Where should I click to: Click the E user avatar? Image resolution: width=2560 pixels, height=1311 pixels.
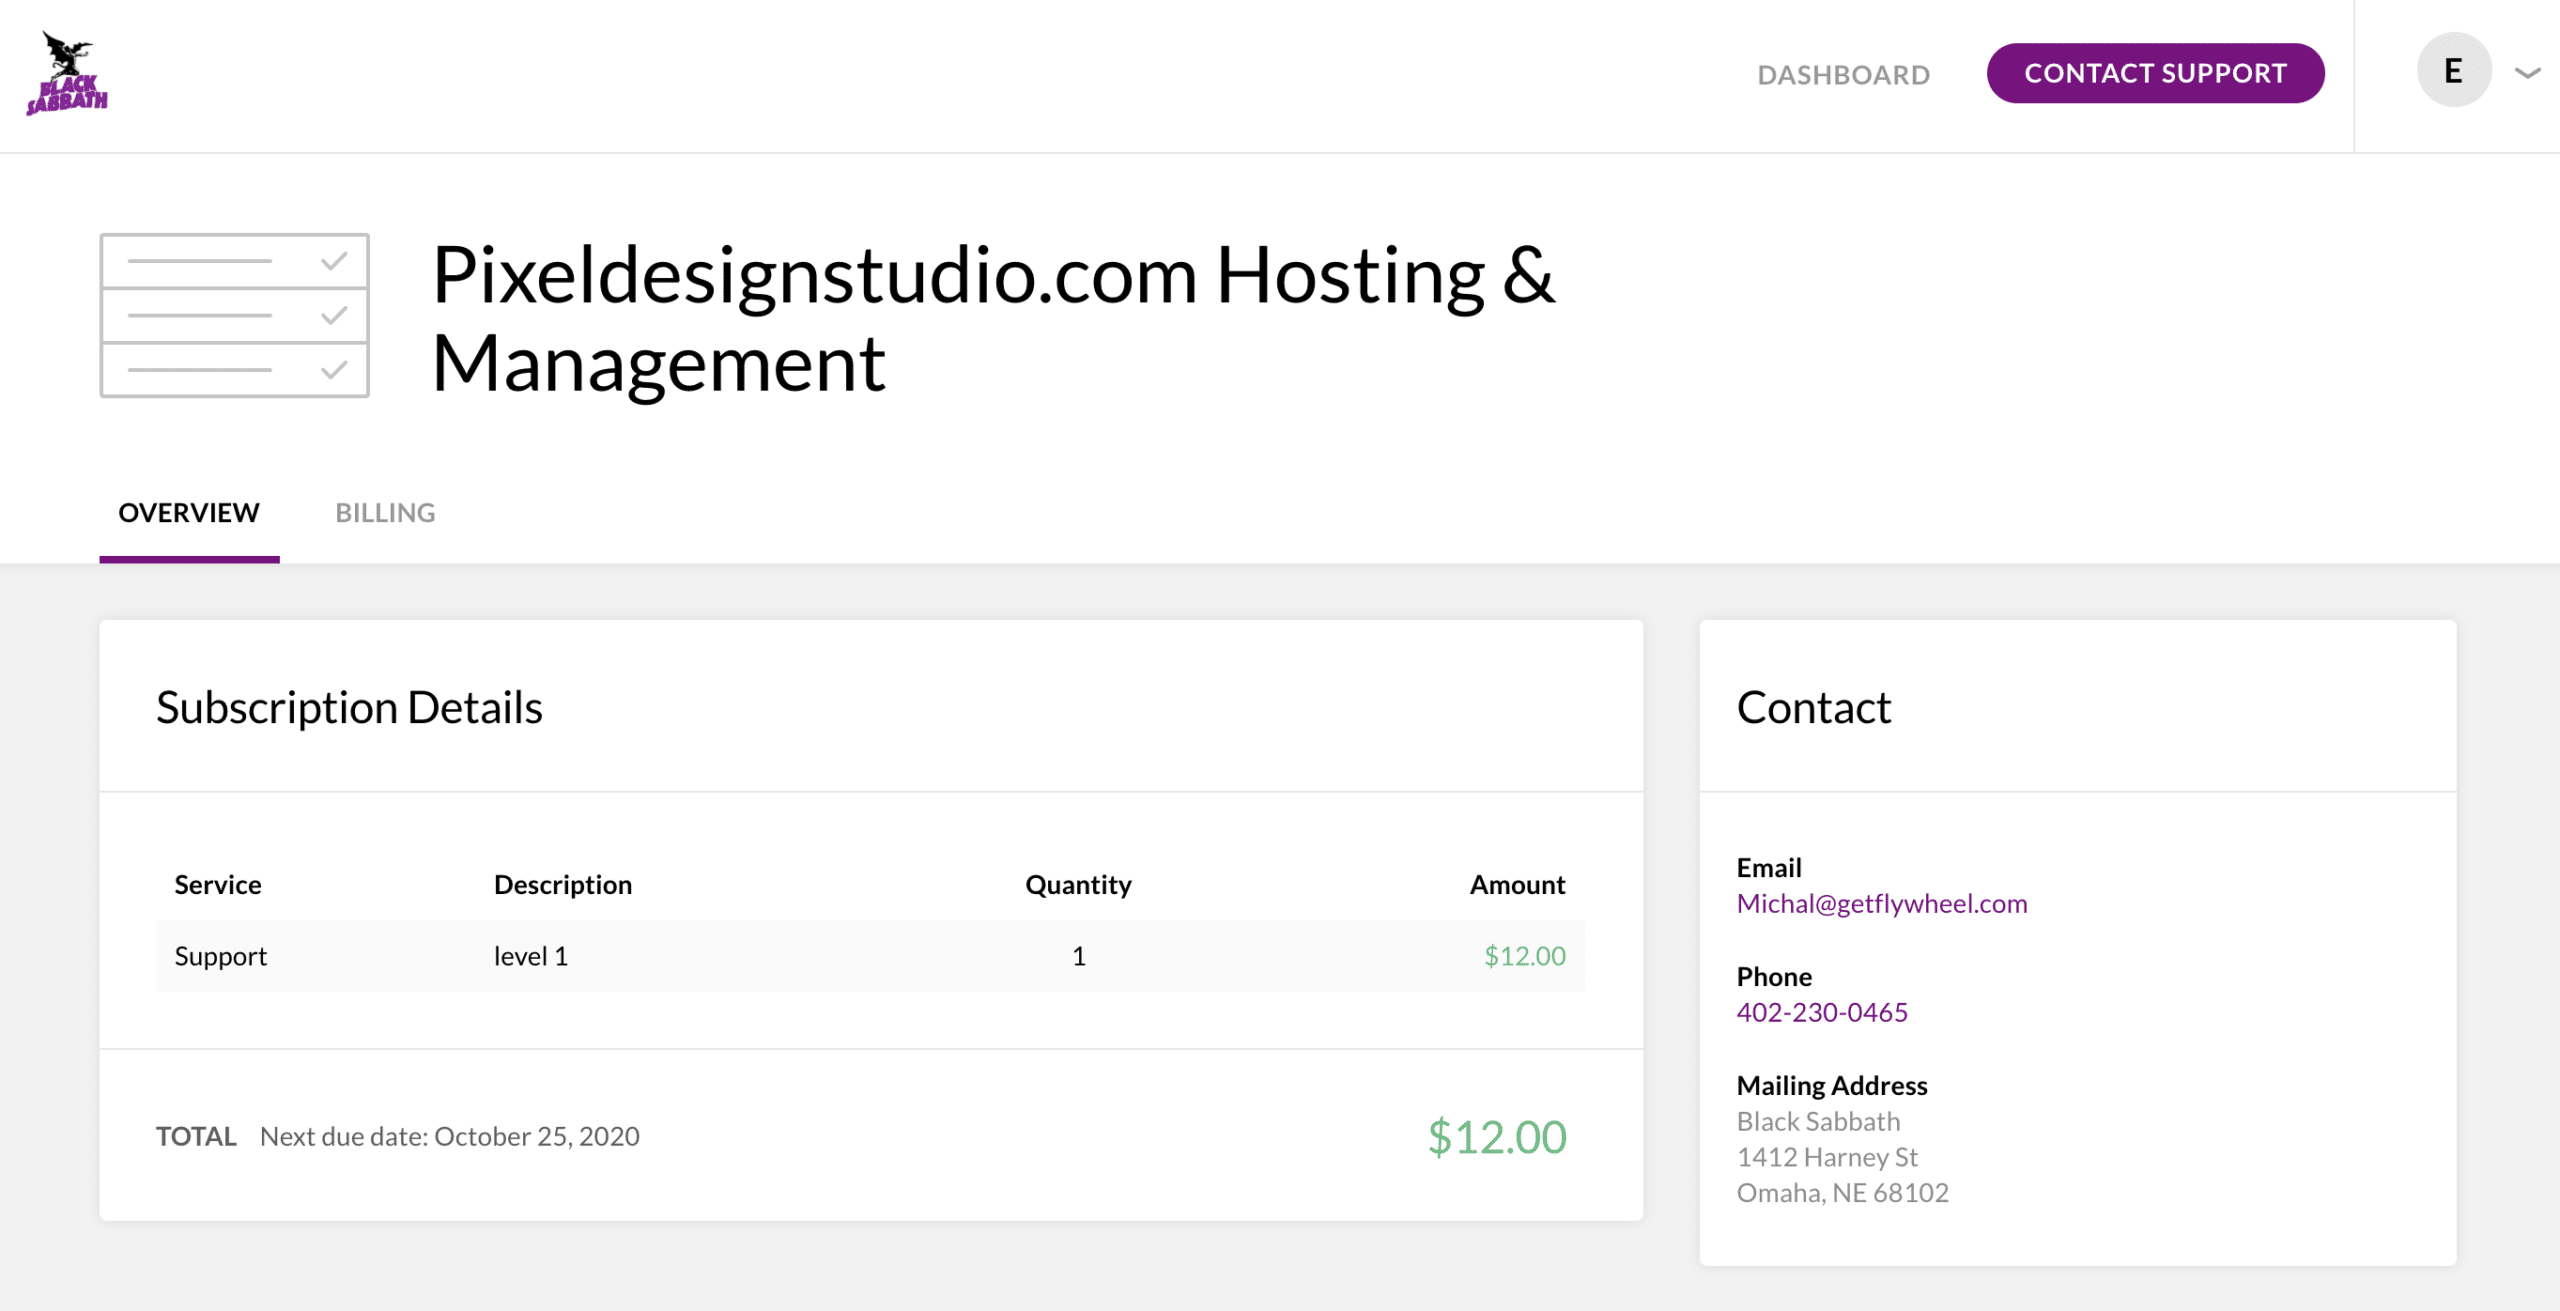click(x=2453, y=71)
